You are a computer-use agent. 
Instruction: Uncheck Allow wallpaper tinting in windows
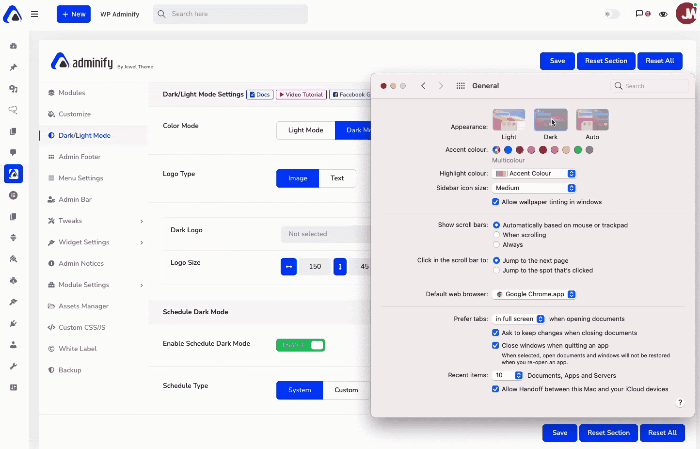coord(496,201)
